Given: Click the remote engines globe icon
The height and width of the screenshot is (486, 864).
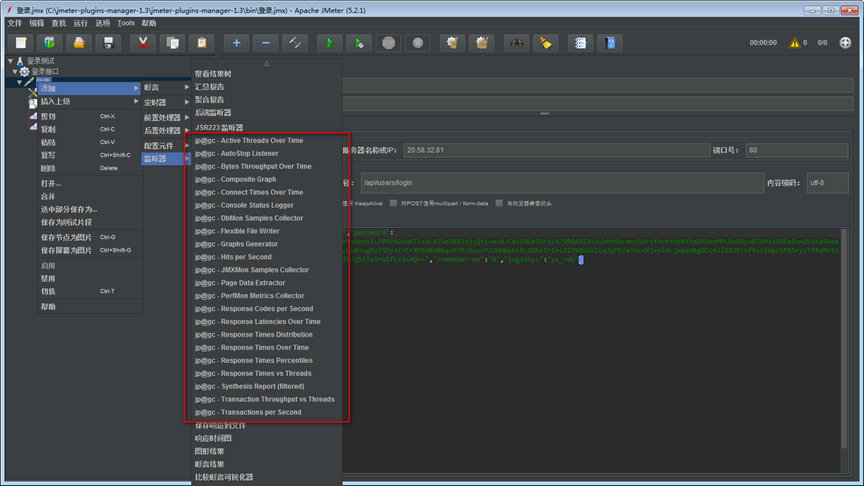Looking at the screenshot, I should [845, 42].
